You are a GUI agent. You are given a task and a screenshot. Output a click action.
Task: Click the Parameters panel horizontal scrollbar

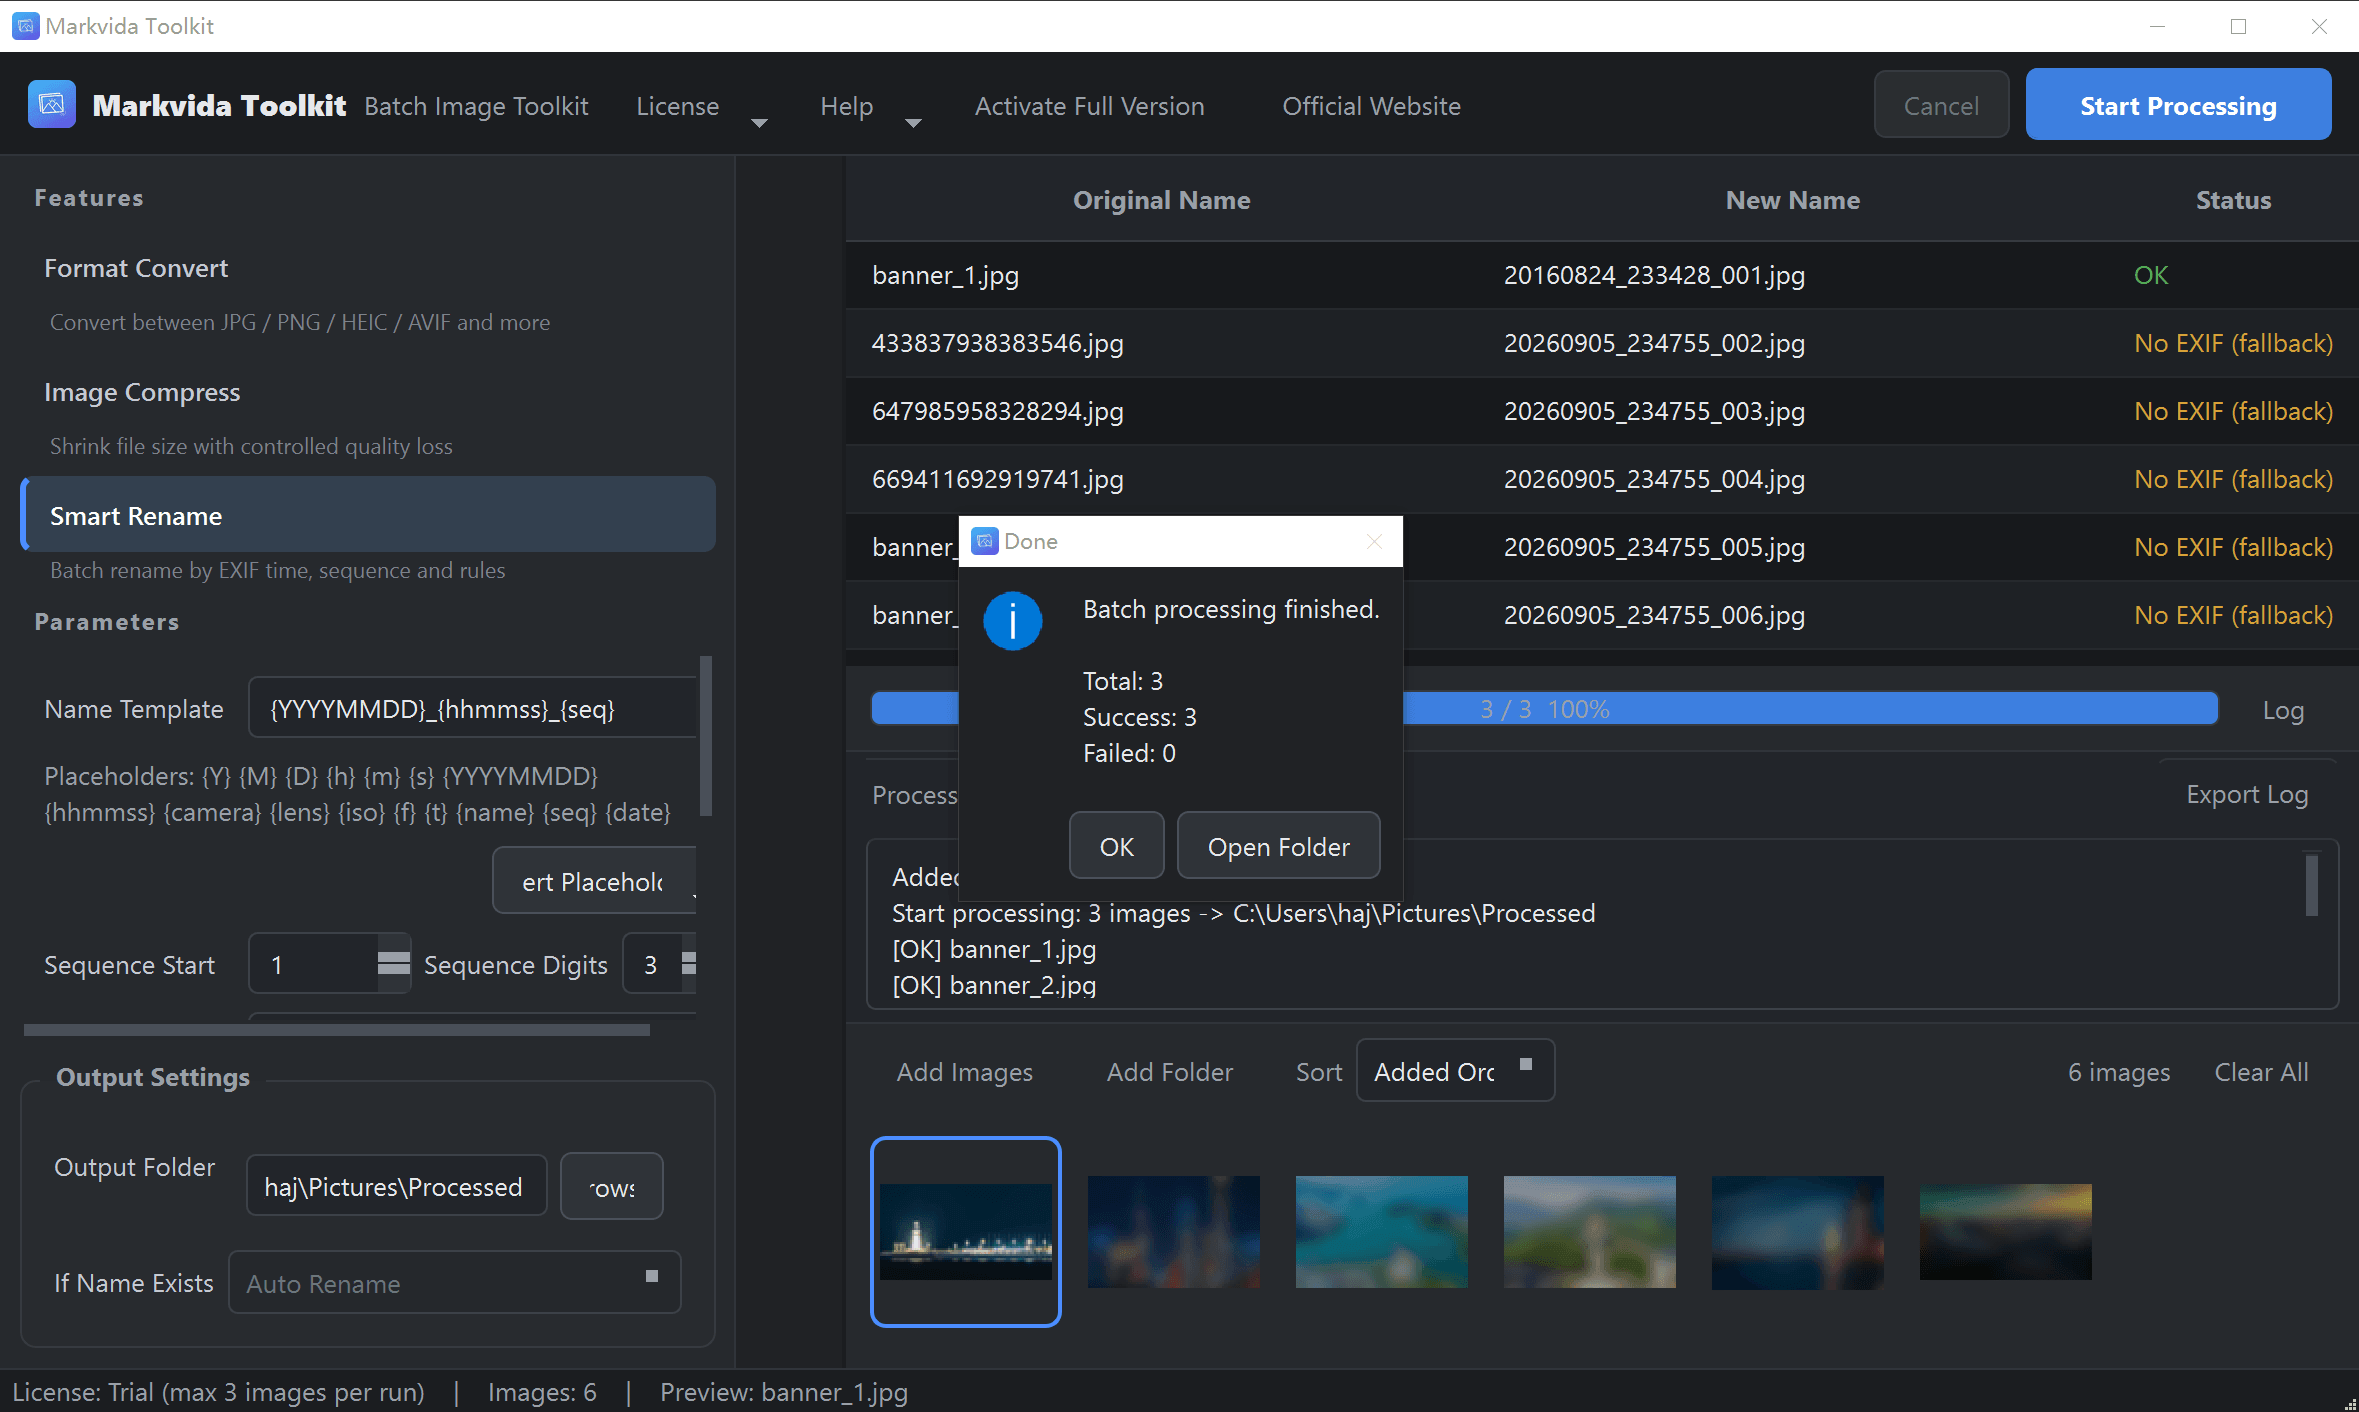(337, 1029)
